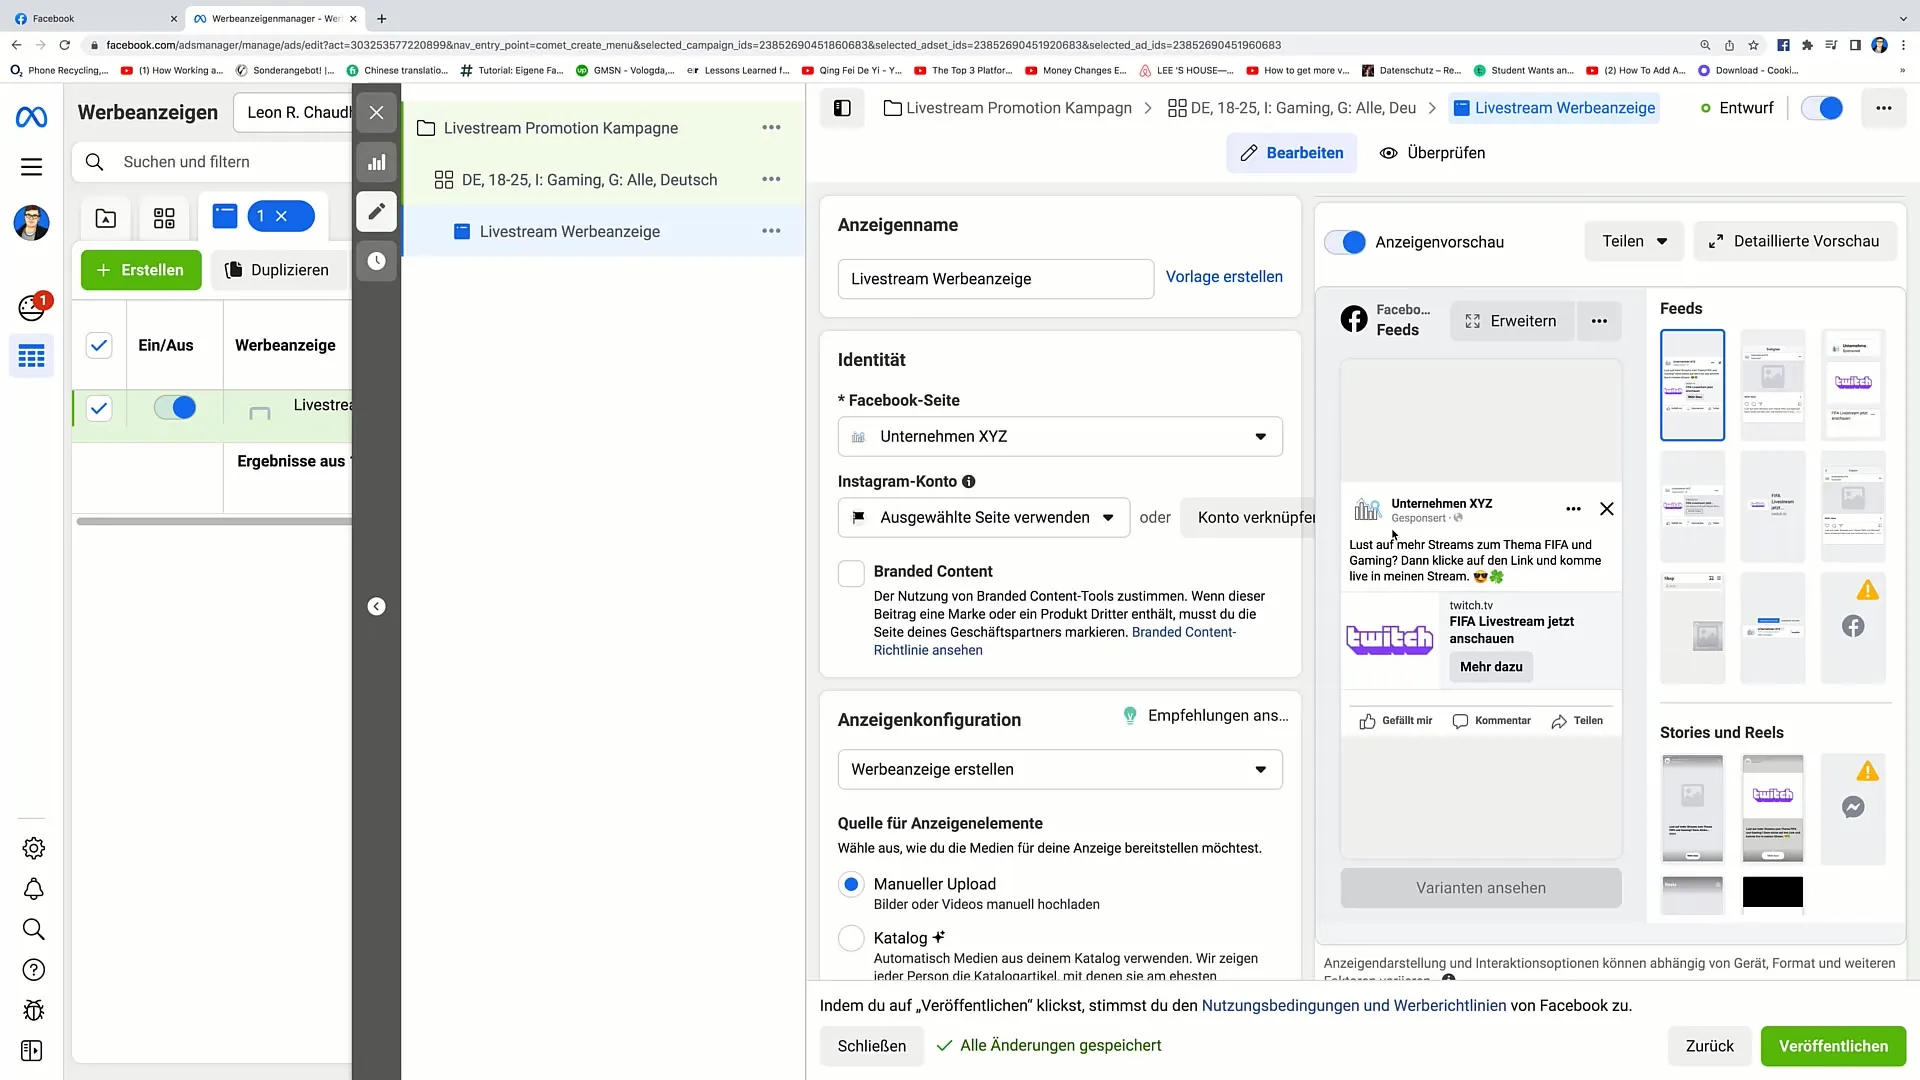Click the magnifier search icon in sidebar
Viewport: 1920px width, 1080px height.
tap(33, 929)
